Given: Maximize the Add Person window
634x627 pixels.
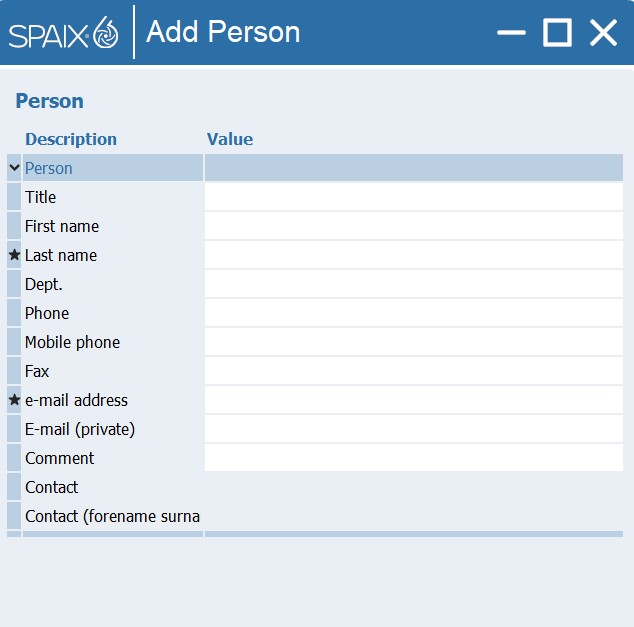Looking at the screenshot, I should (557, 32).
